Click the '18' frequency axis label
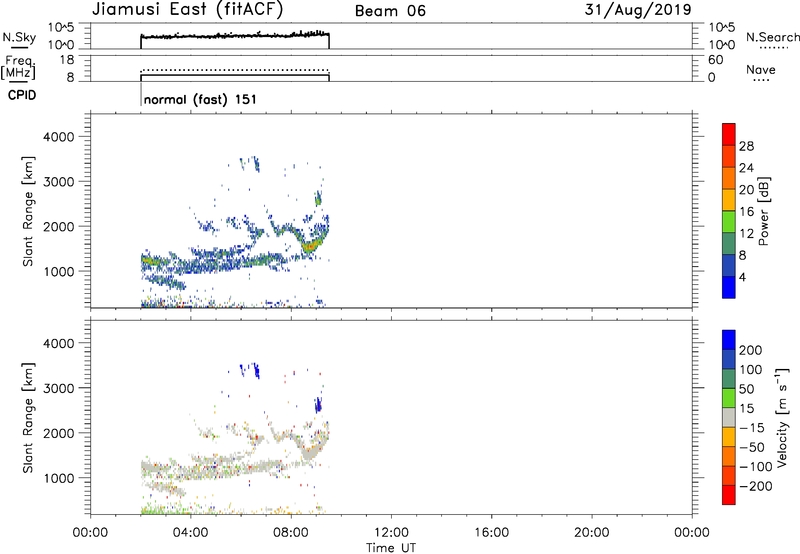 (67, 60)
